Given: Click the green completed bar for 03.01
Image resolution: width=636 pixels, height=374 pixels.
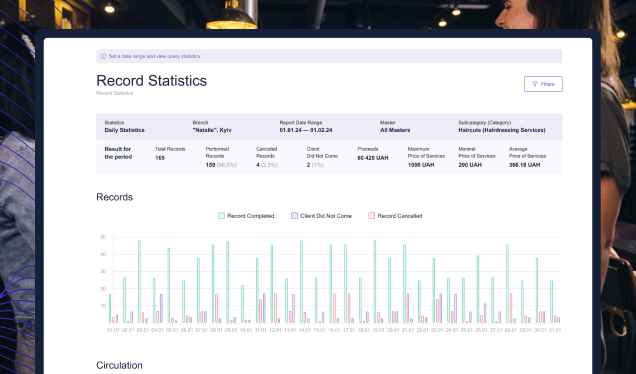Looking at the screenshot, I should click(140, 282).
